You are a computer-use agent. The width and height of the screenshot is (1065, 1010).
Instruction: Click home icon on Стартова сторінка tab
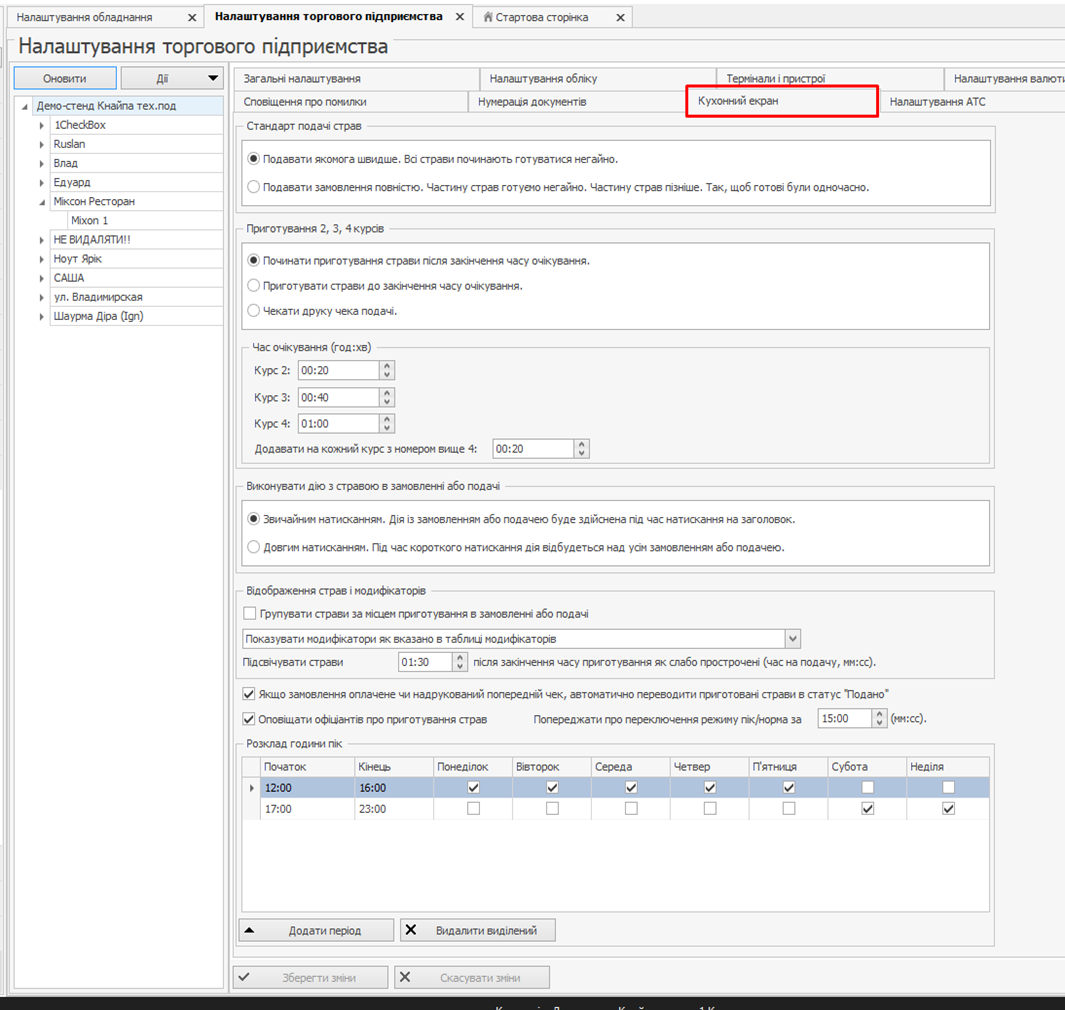(x=488, y=18)
